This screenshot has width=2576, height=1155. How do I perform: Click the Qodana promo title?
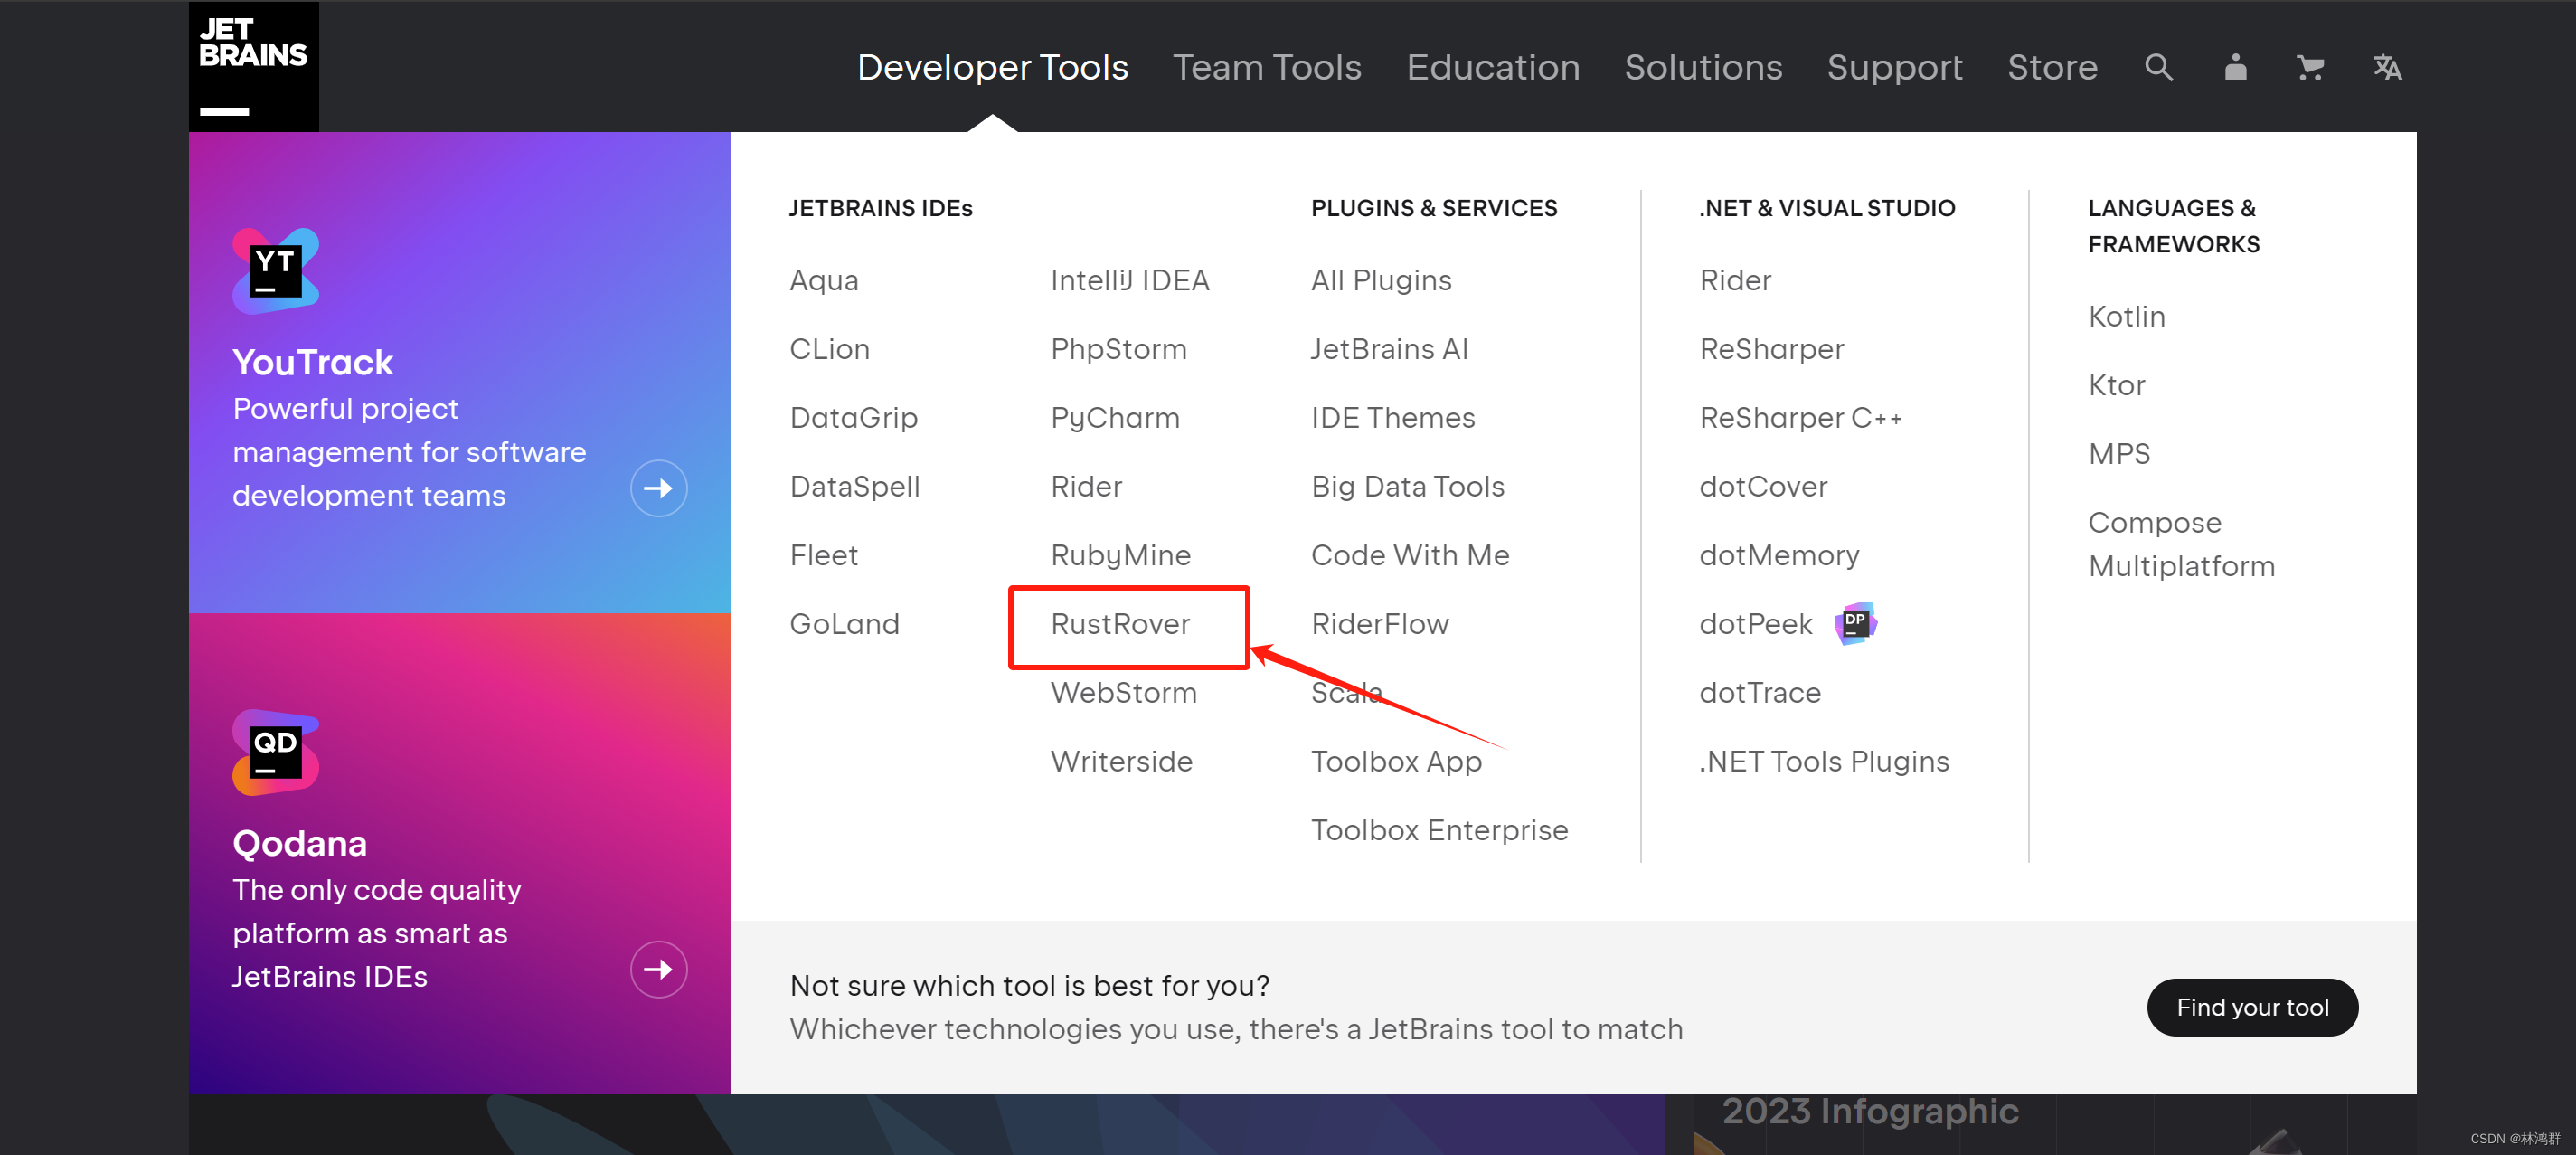(x=299, y=843)
